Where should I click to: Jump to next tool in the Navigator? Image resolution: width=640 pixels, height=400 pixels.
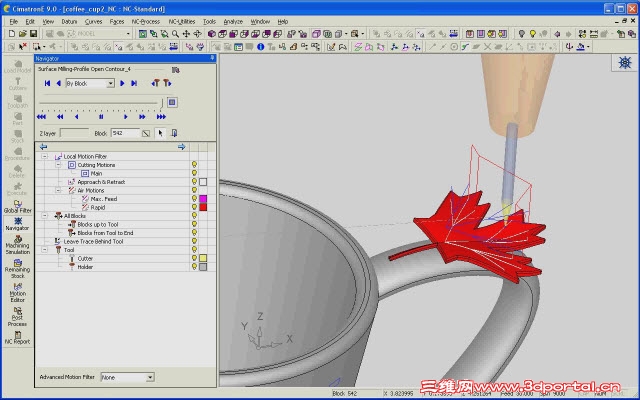click(167, 83)
